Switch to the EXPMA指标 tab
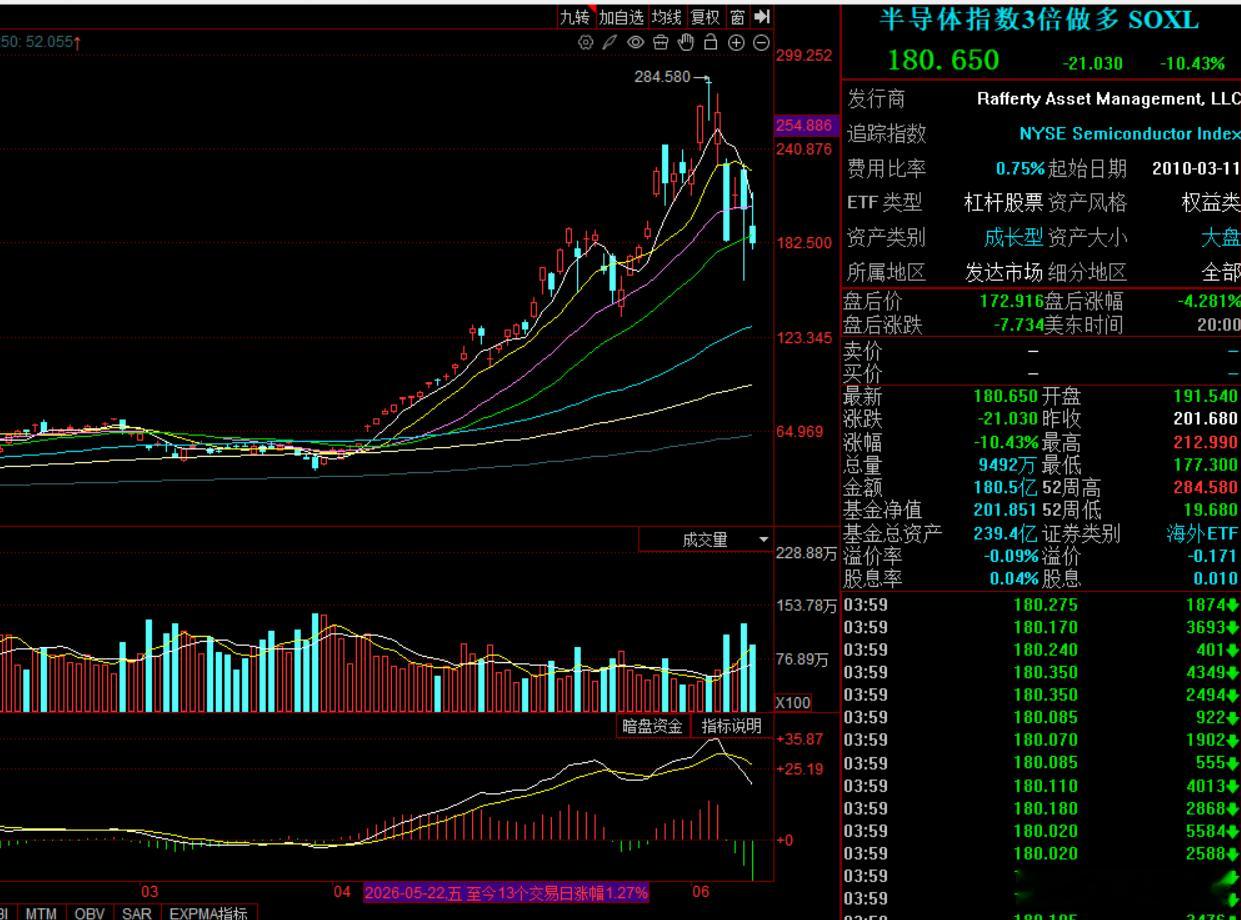The image size is (1241, 920). coord(208,913)
